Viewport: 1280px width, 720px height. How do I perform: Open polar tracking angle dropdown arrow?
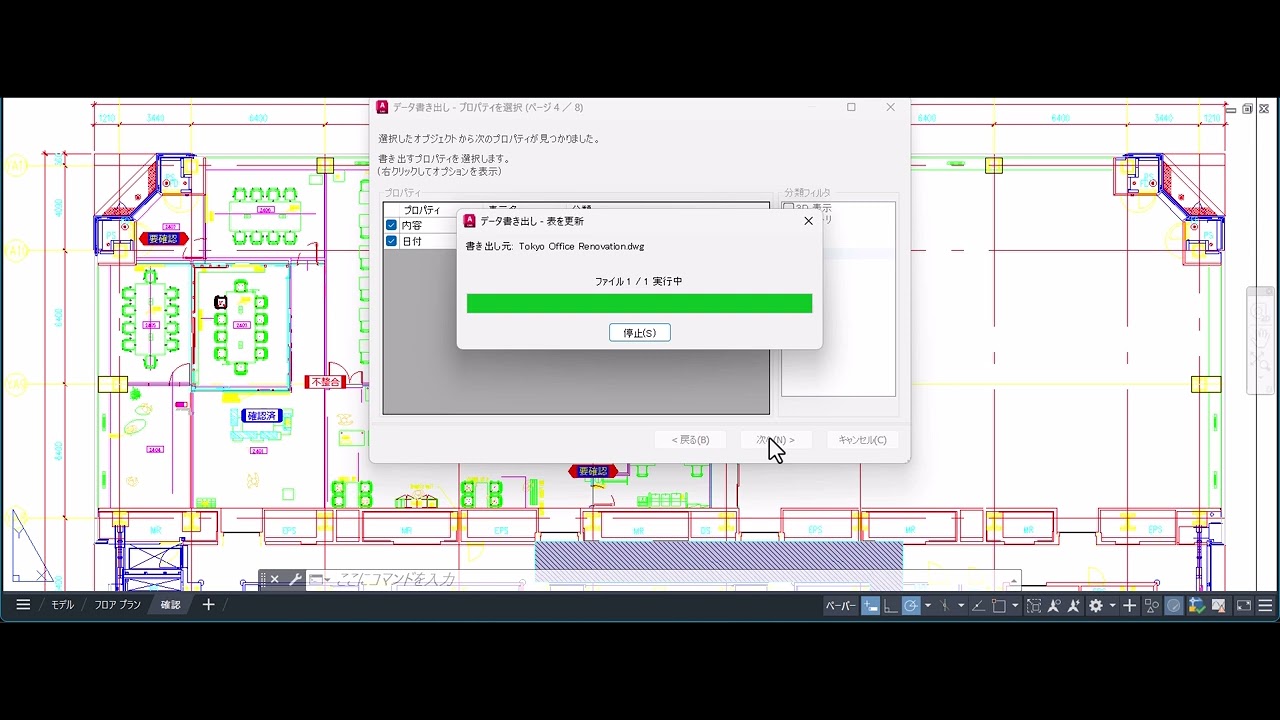[x=928, y=606]
